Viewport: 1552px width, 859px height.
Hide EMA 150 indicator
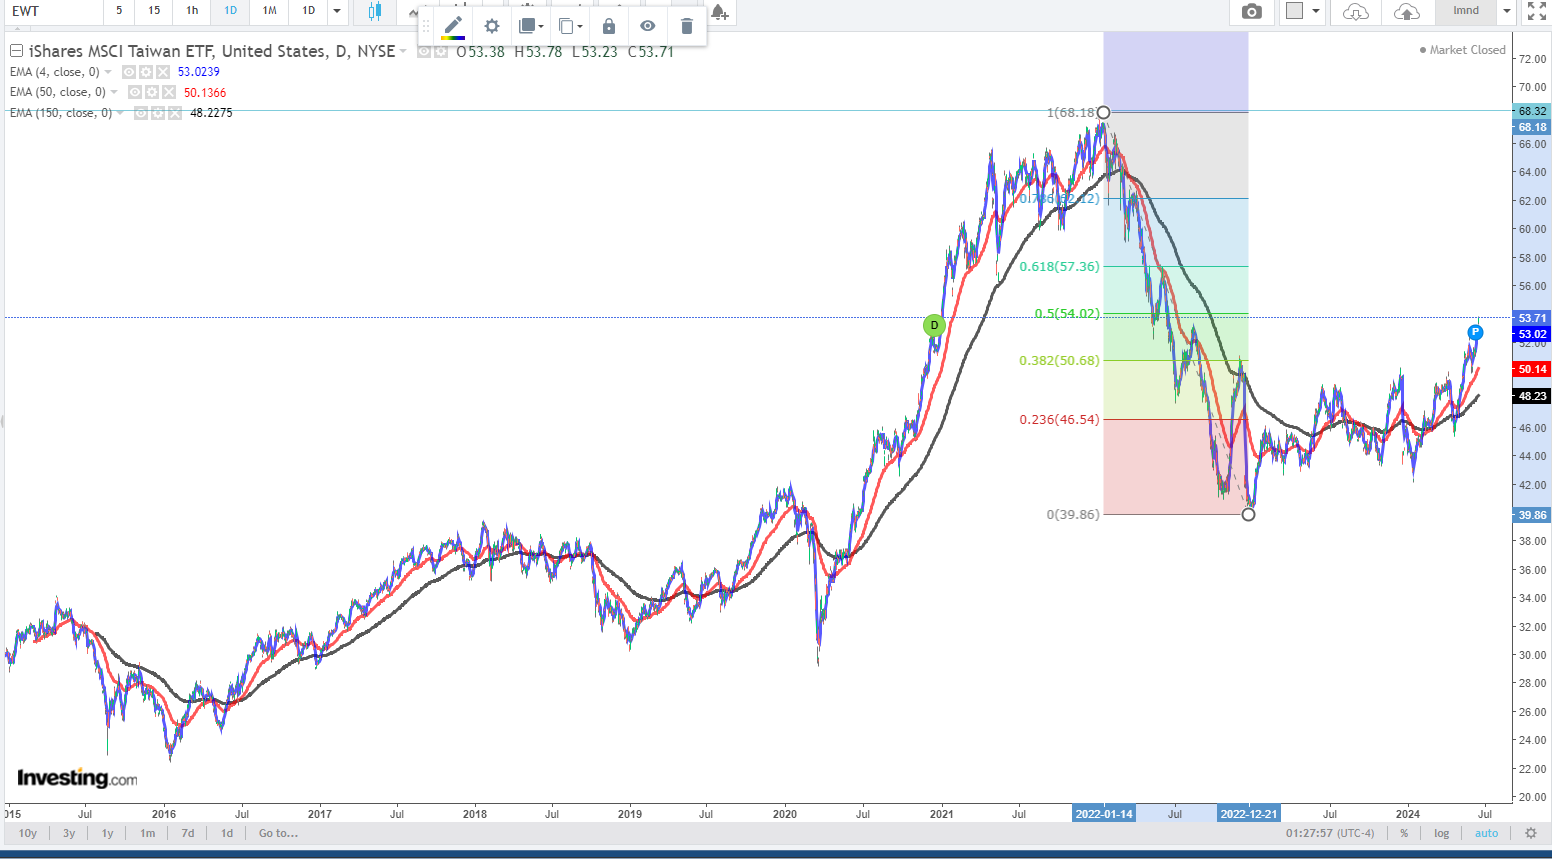pyautogui.click(x=141, y=113)
